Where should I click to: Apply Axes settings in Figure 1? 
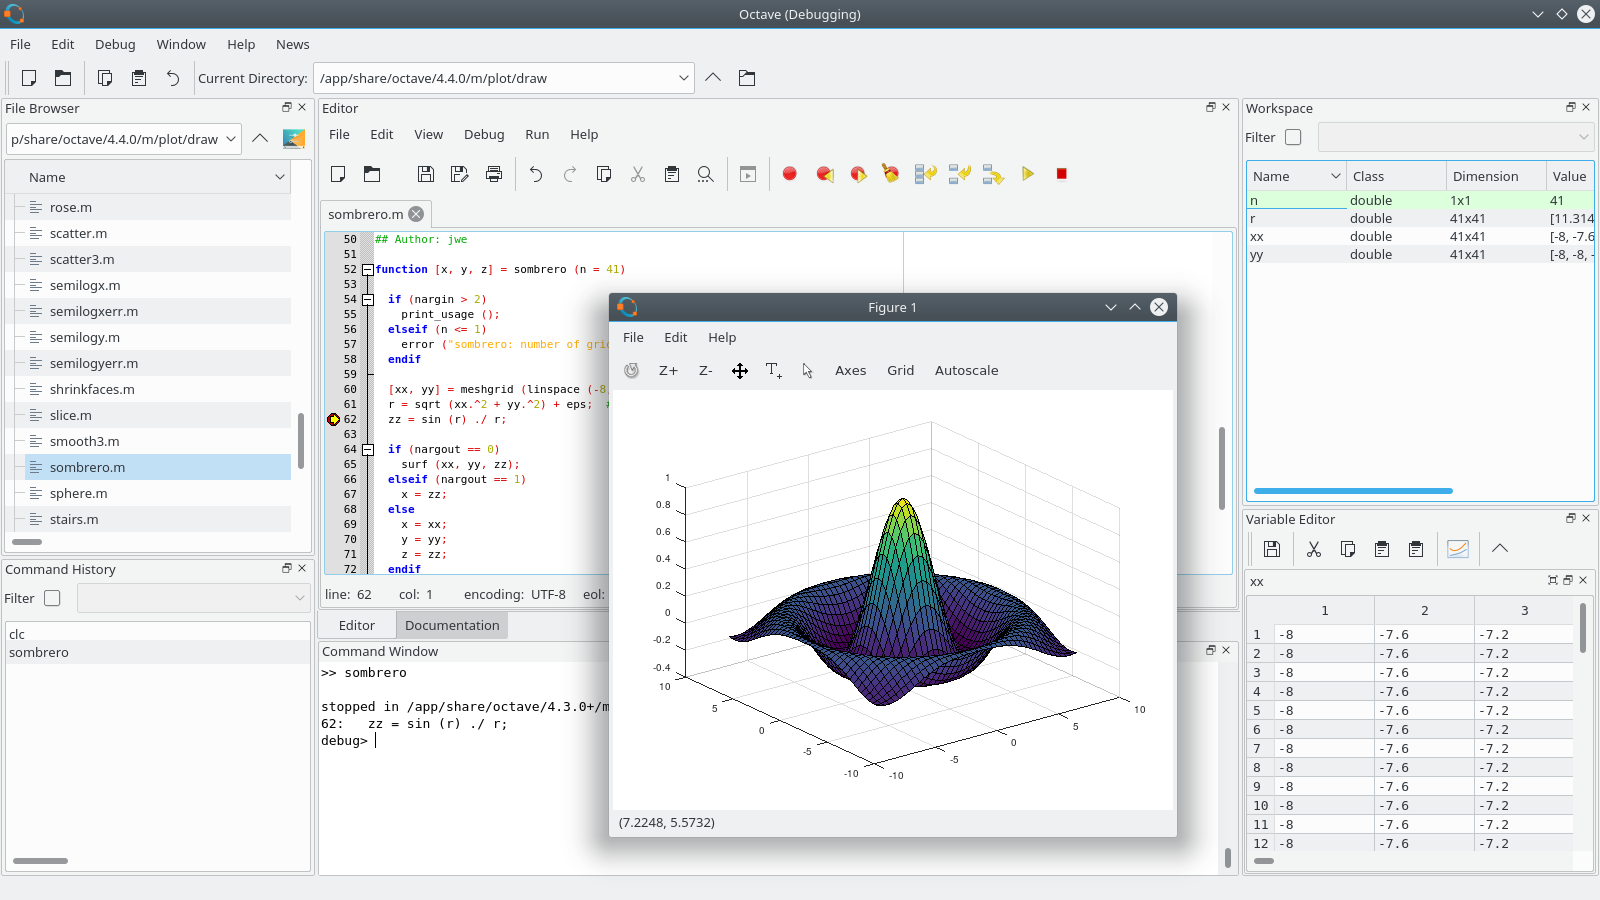(x=849, y=370)
